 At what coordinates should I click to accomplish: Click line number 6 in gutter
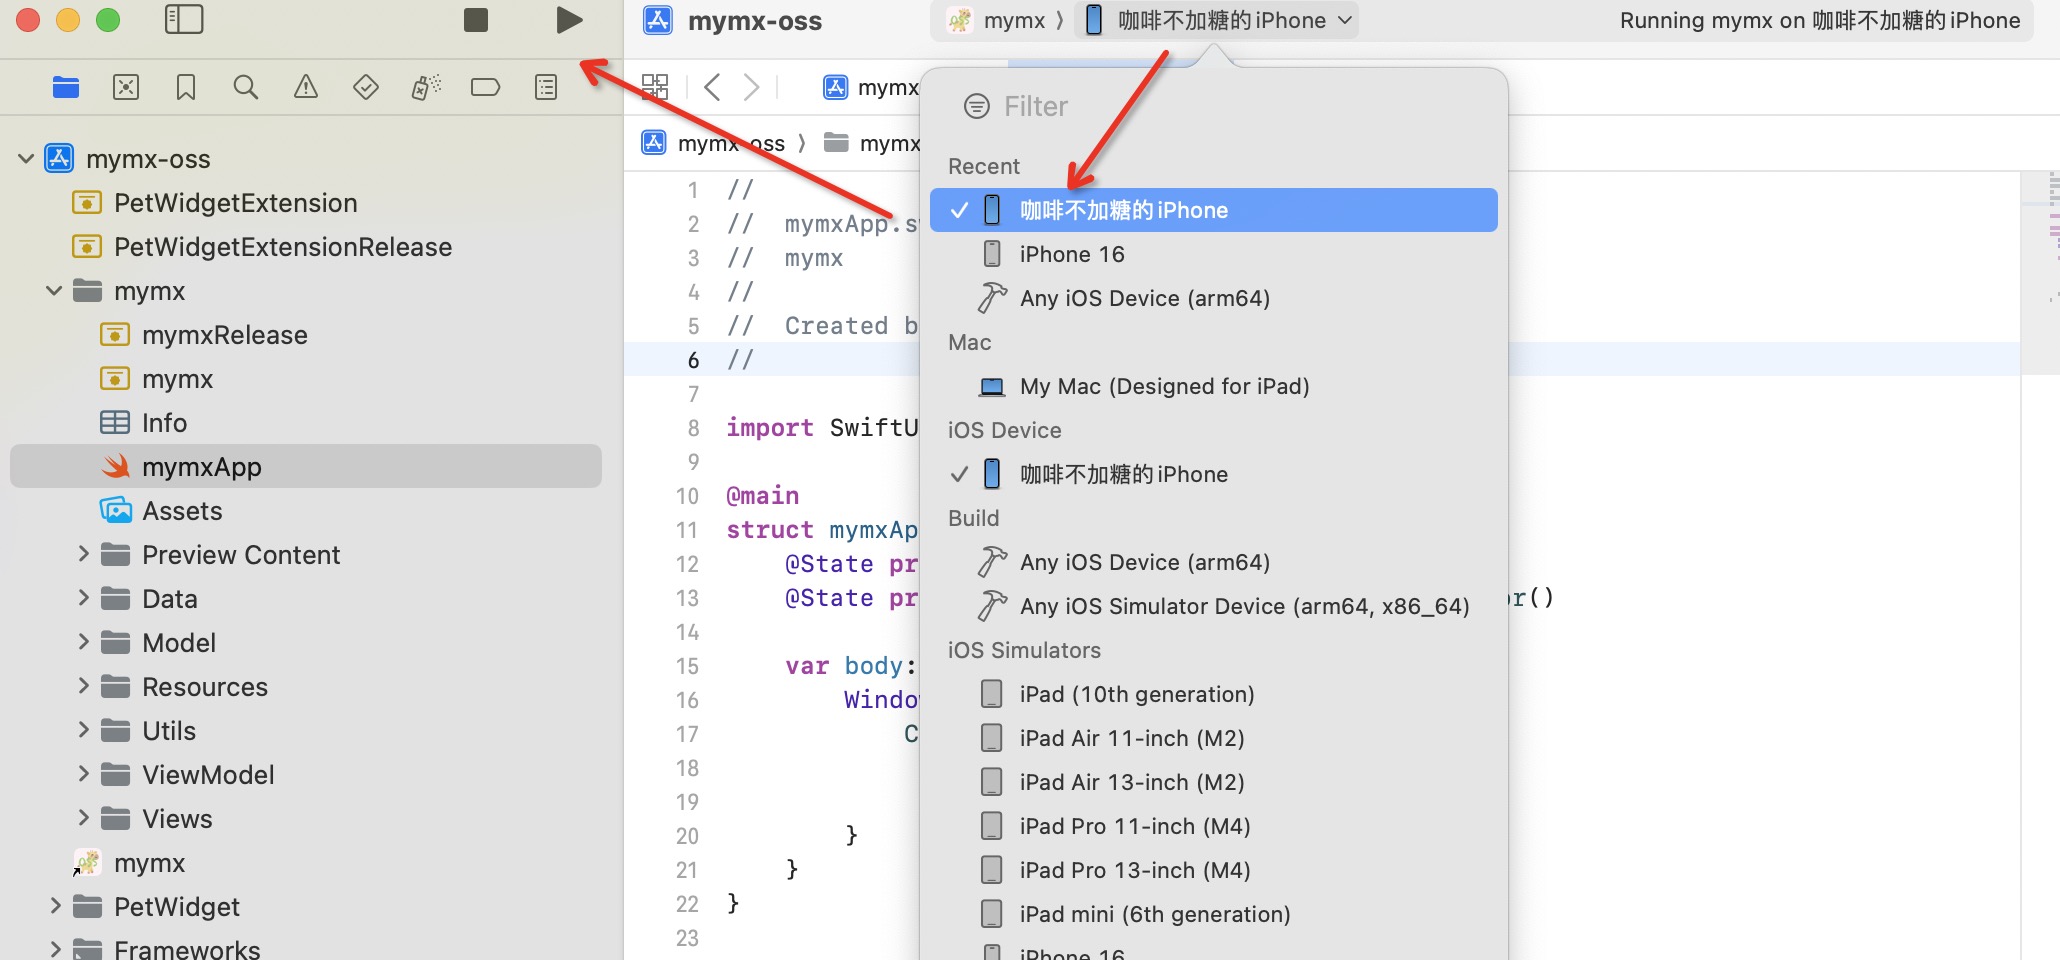click(693, 360)
